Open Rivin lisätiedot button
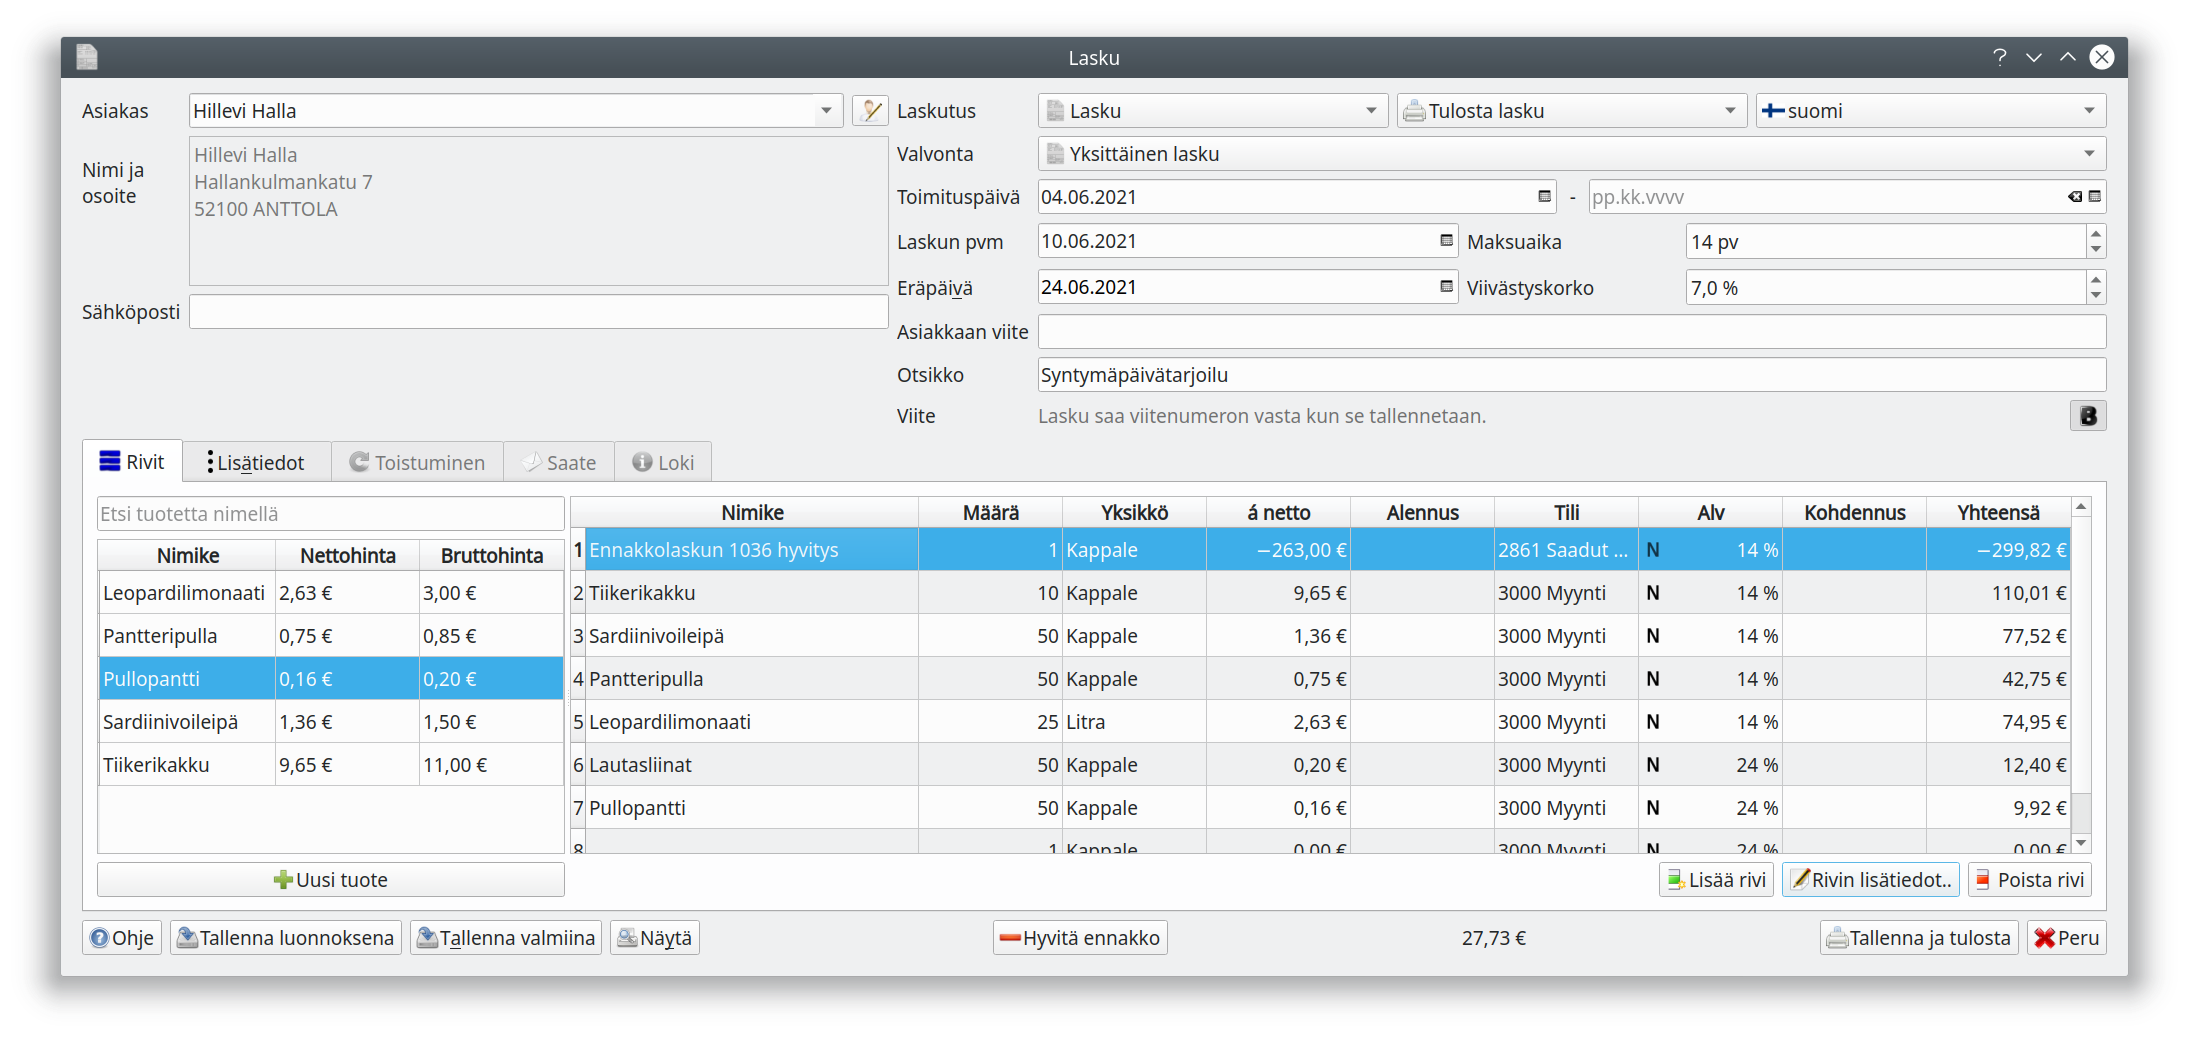Viewport: 2189px width, 1037px height. 1871,880
